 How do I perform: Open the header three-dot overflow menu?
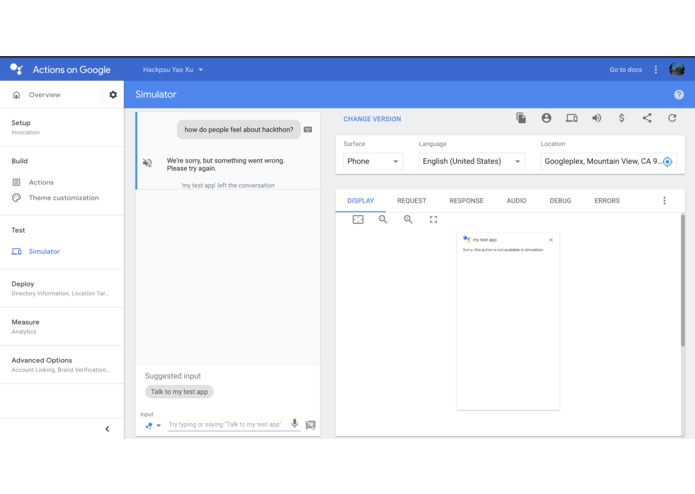656,70
